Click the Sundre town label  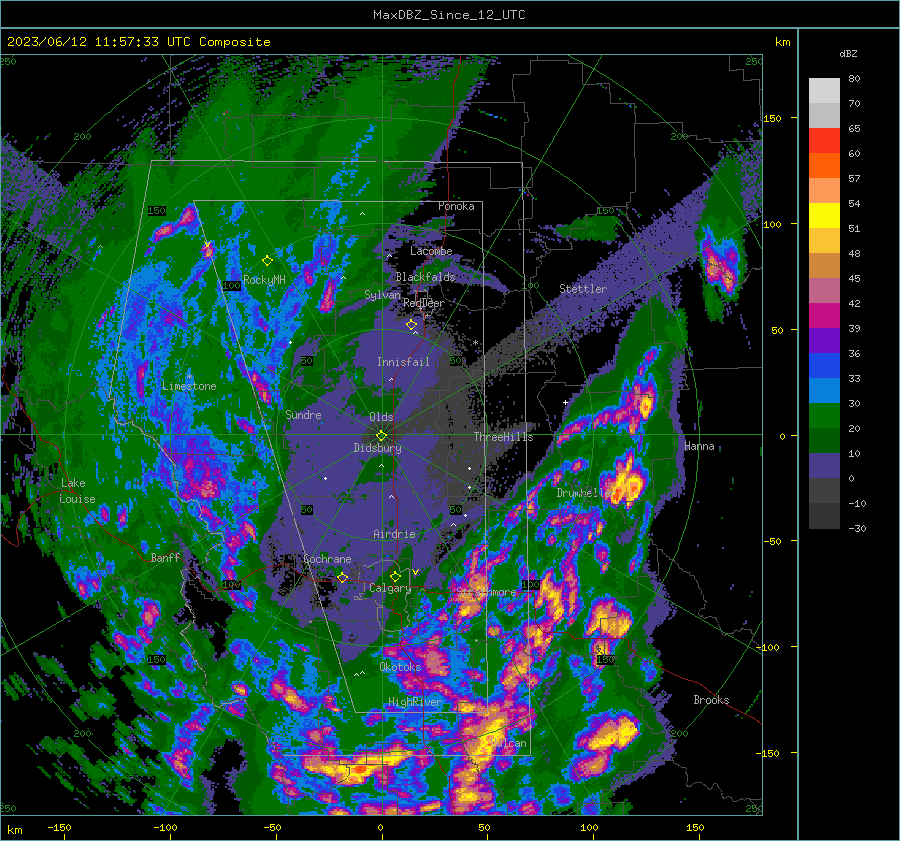(x=303, y=414)
